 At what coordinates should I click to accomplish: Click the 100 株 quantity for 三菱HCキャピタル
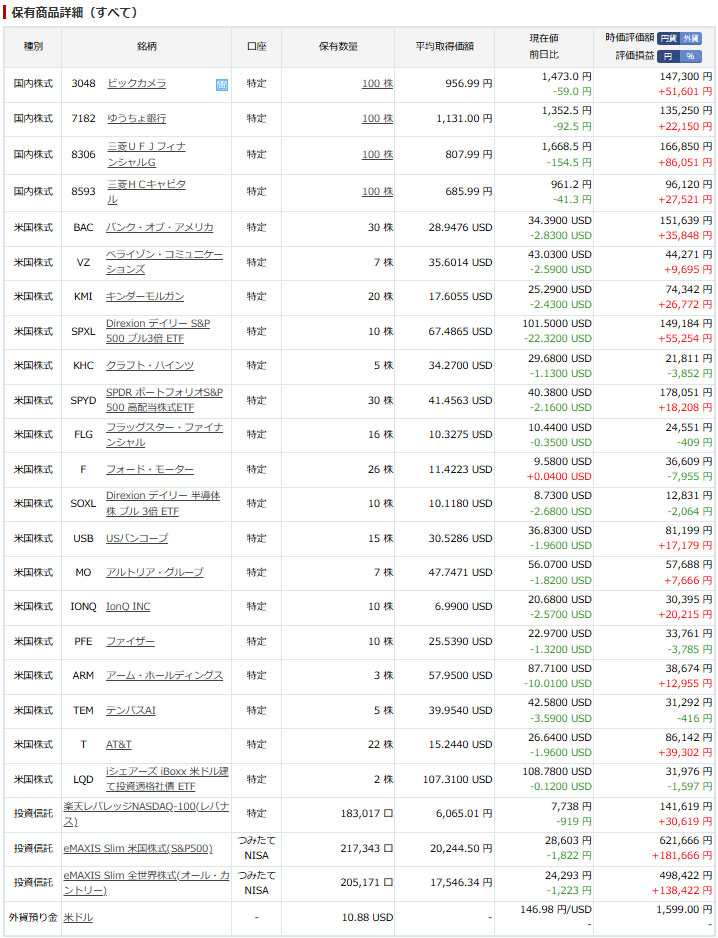tap(376, 191)
